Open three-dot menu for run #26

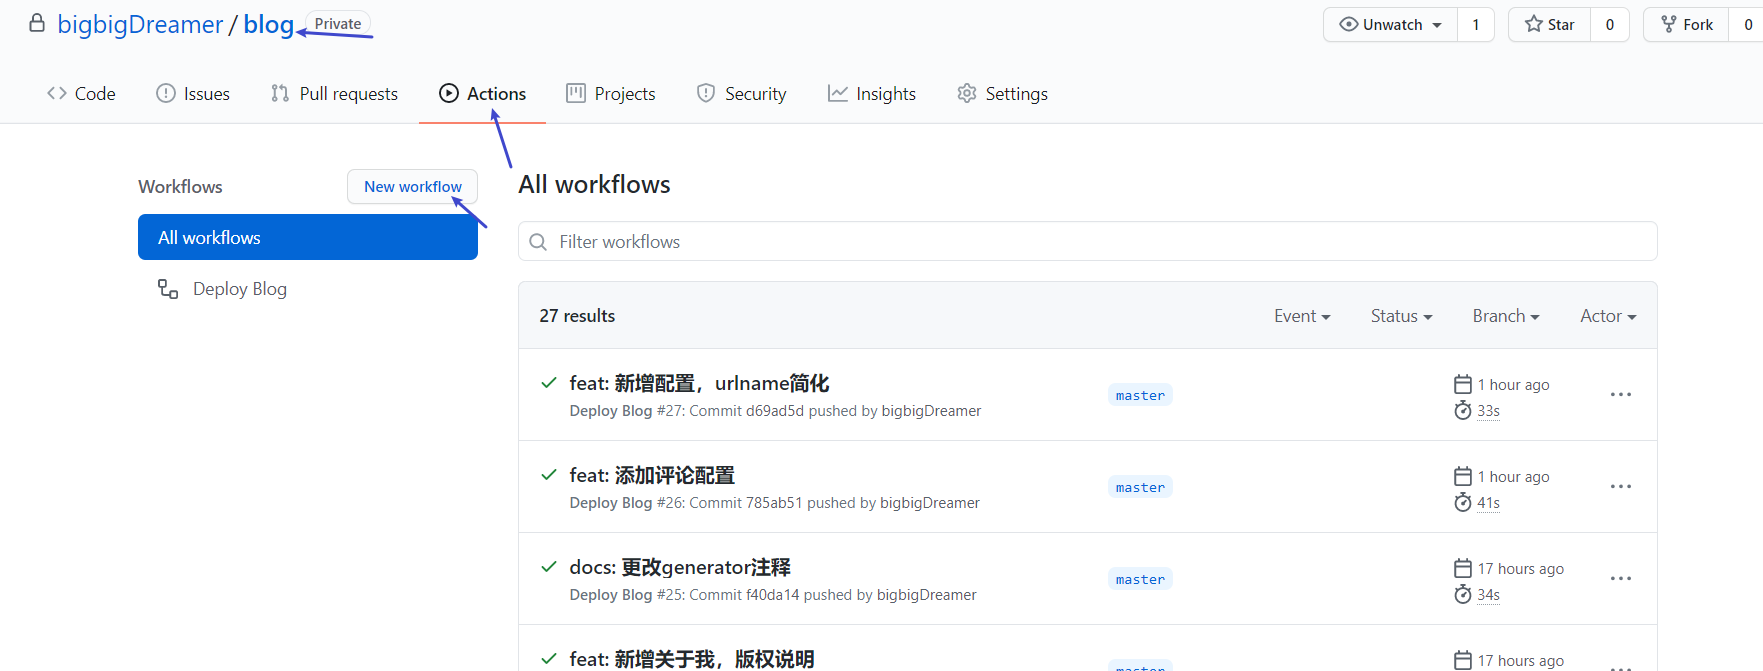[x=1621, y=487]
